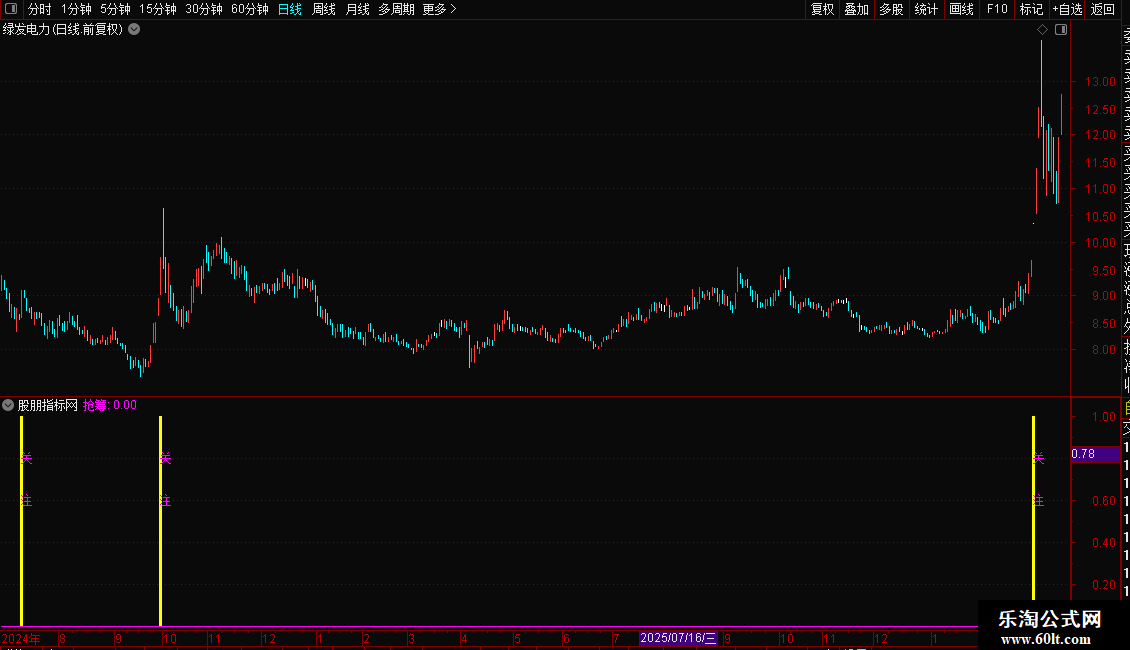Click the diamond icon above chart
This screenshot has width=1130, height=650.
coord(1042,30)
